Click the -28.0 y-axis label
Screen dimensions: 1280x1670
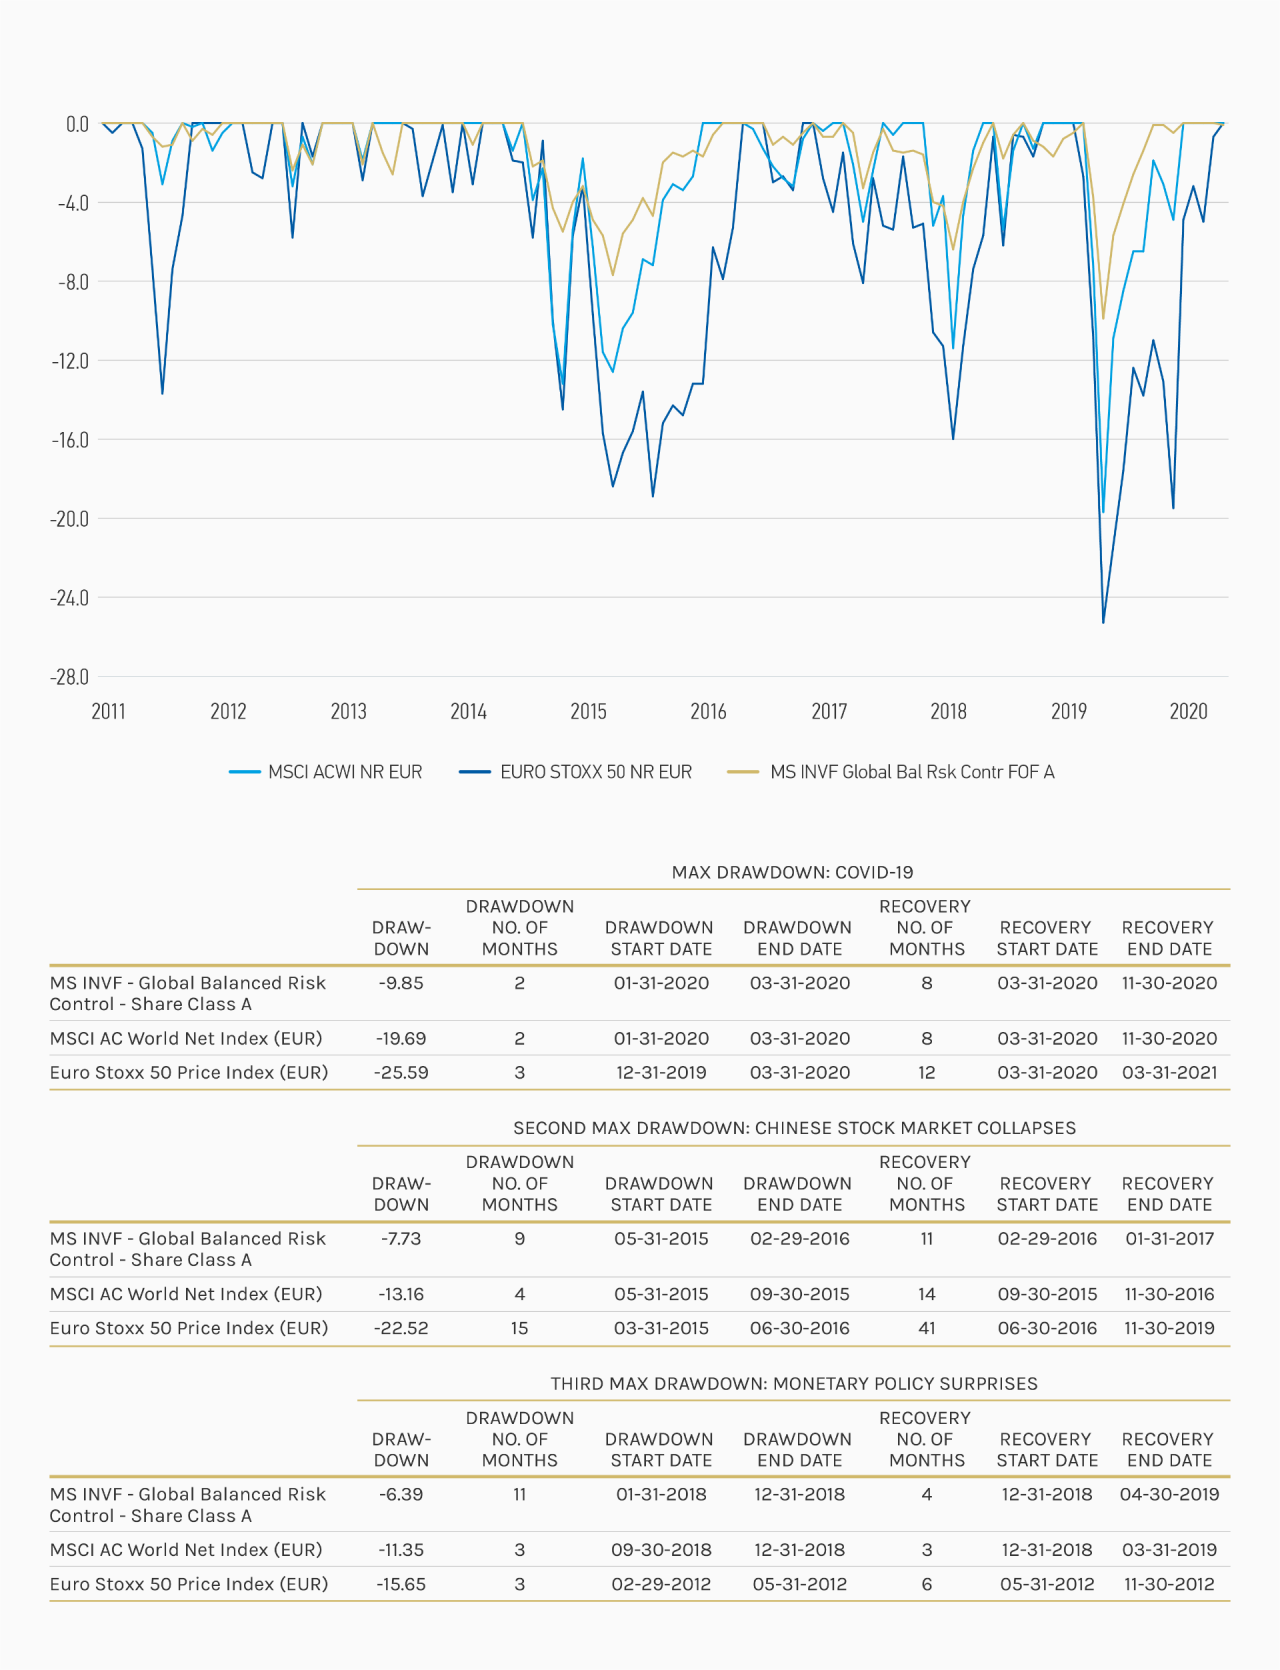69,677
